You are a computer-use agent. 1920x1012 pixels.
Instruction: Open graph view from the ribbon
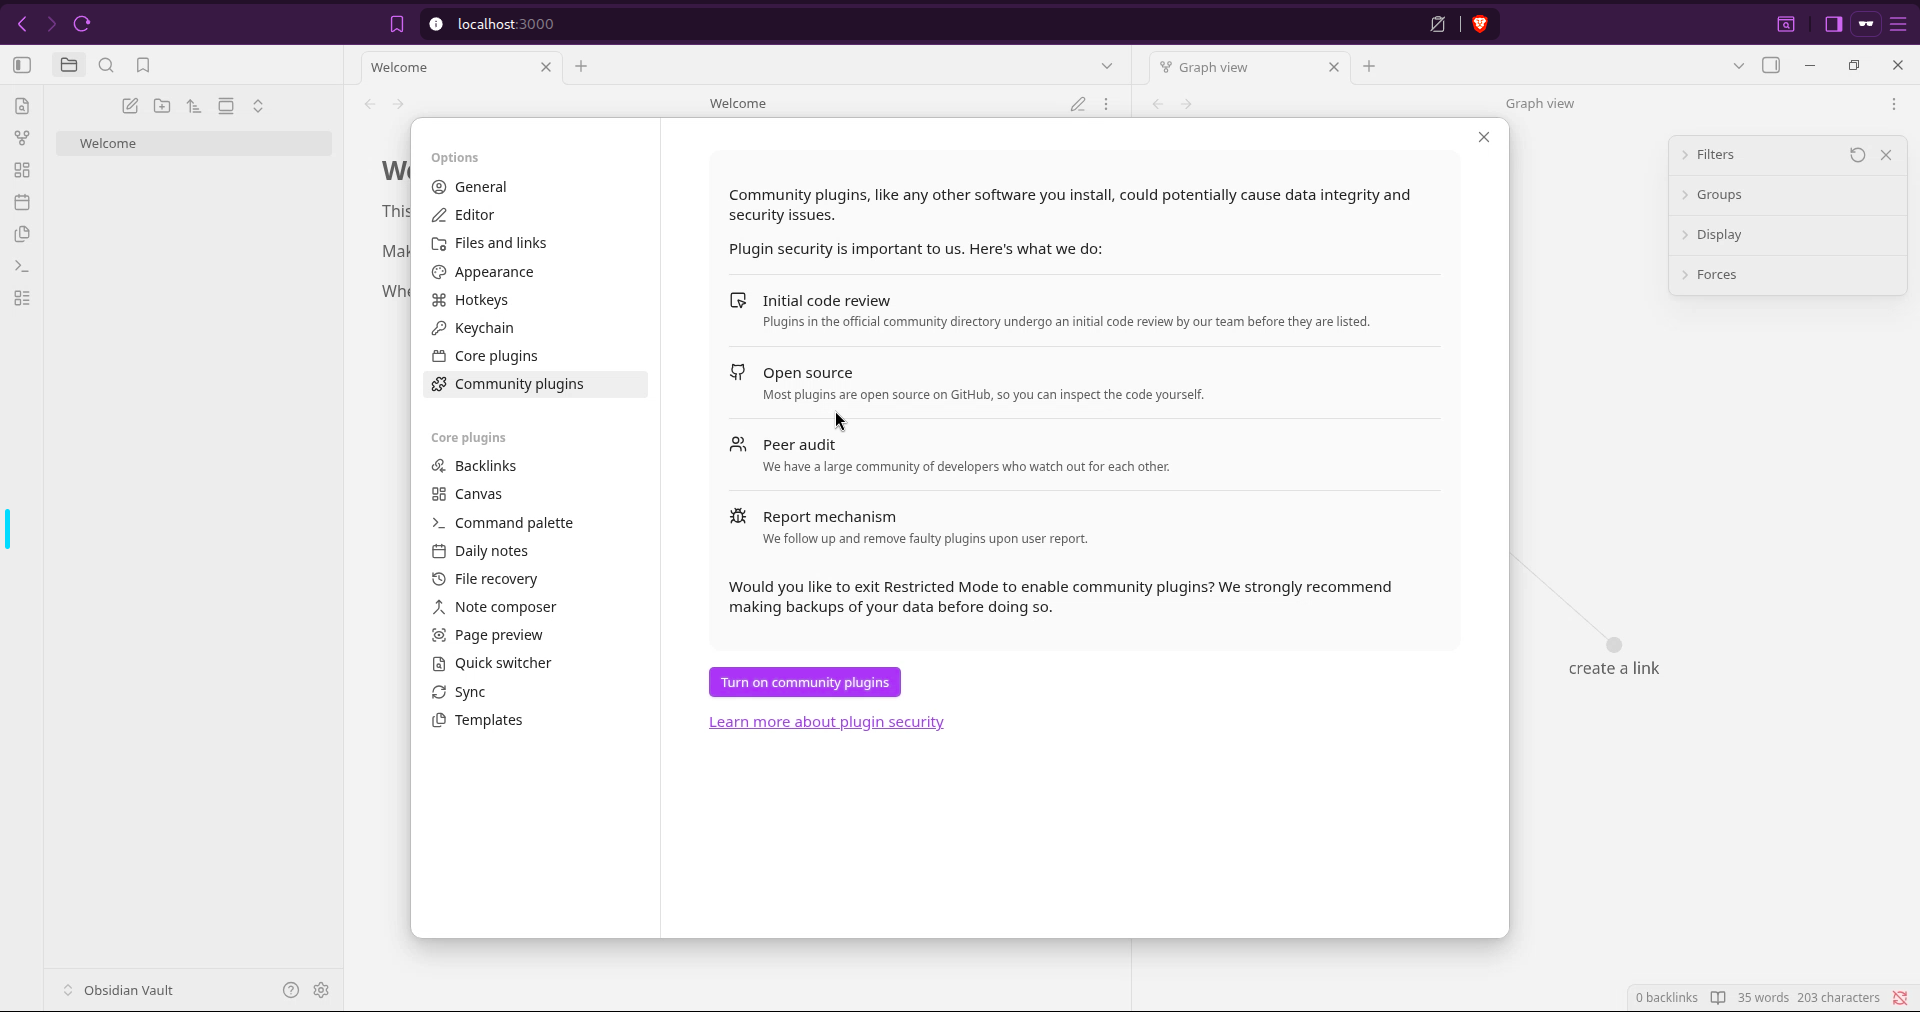coord(22,138)
